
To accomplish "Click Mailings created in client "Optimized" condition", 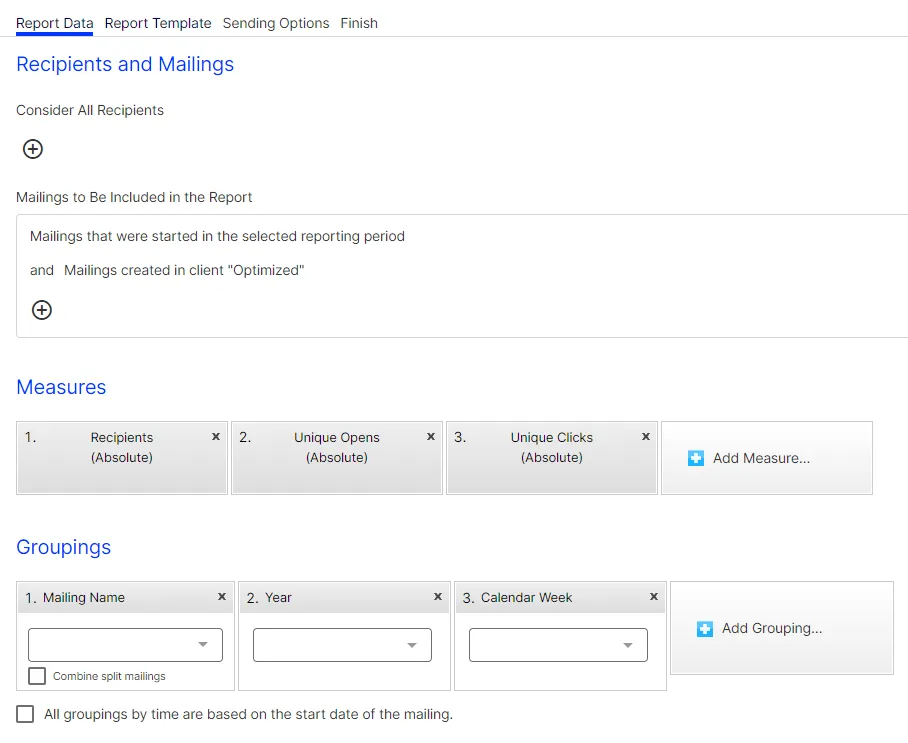I will [184, 270].
